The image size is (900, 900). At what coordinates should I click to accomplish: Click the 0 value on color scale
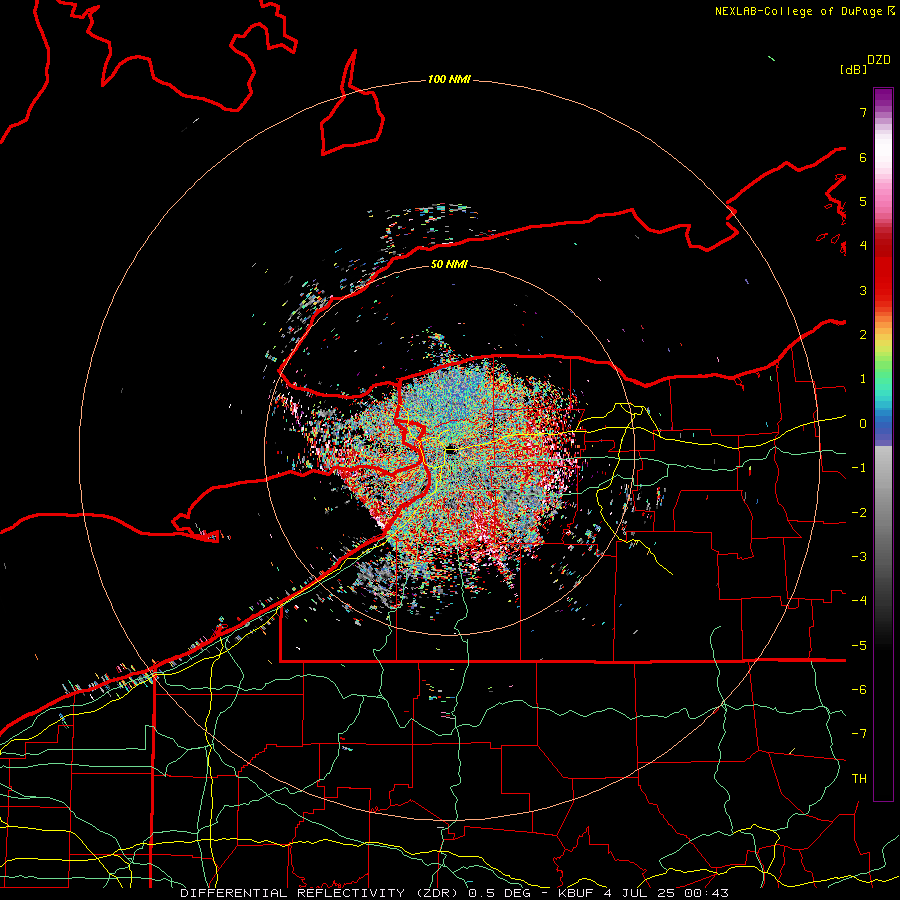pos(863,424)
